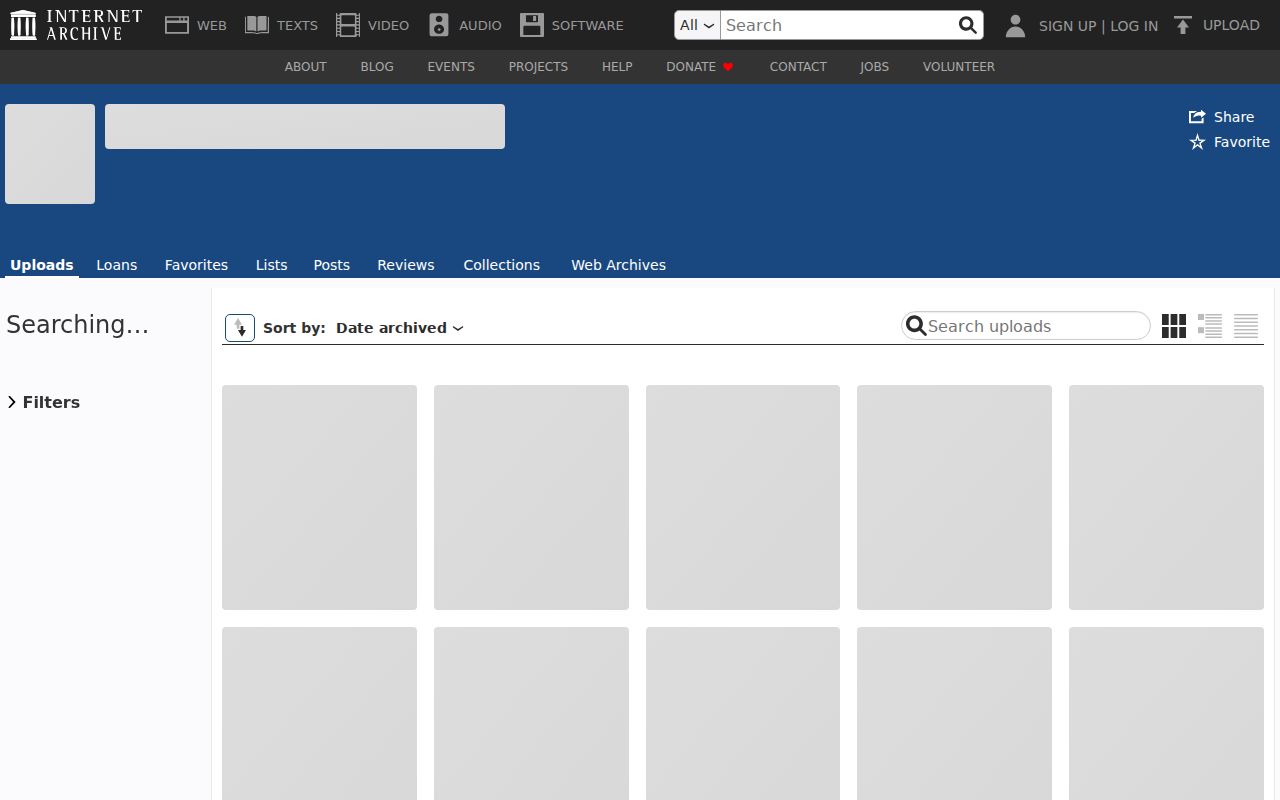Open the VOLUNTEER link
1280x800 pixels.
pyautogui.click(x=959, y=67)
